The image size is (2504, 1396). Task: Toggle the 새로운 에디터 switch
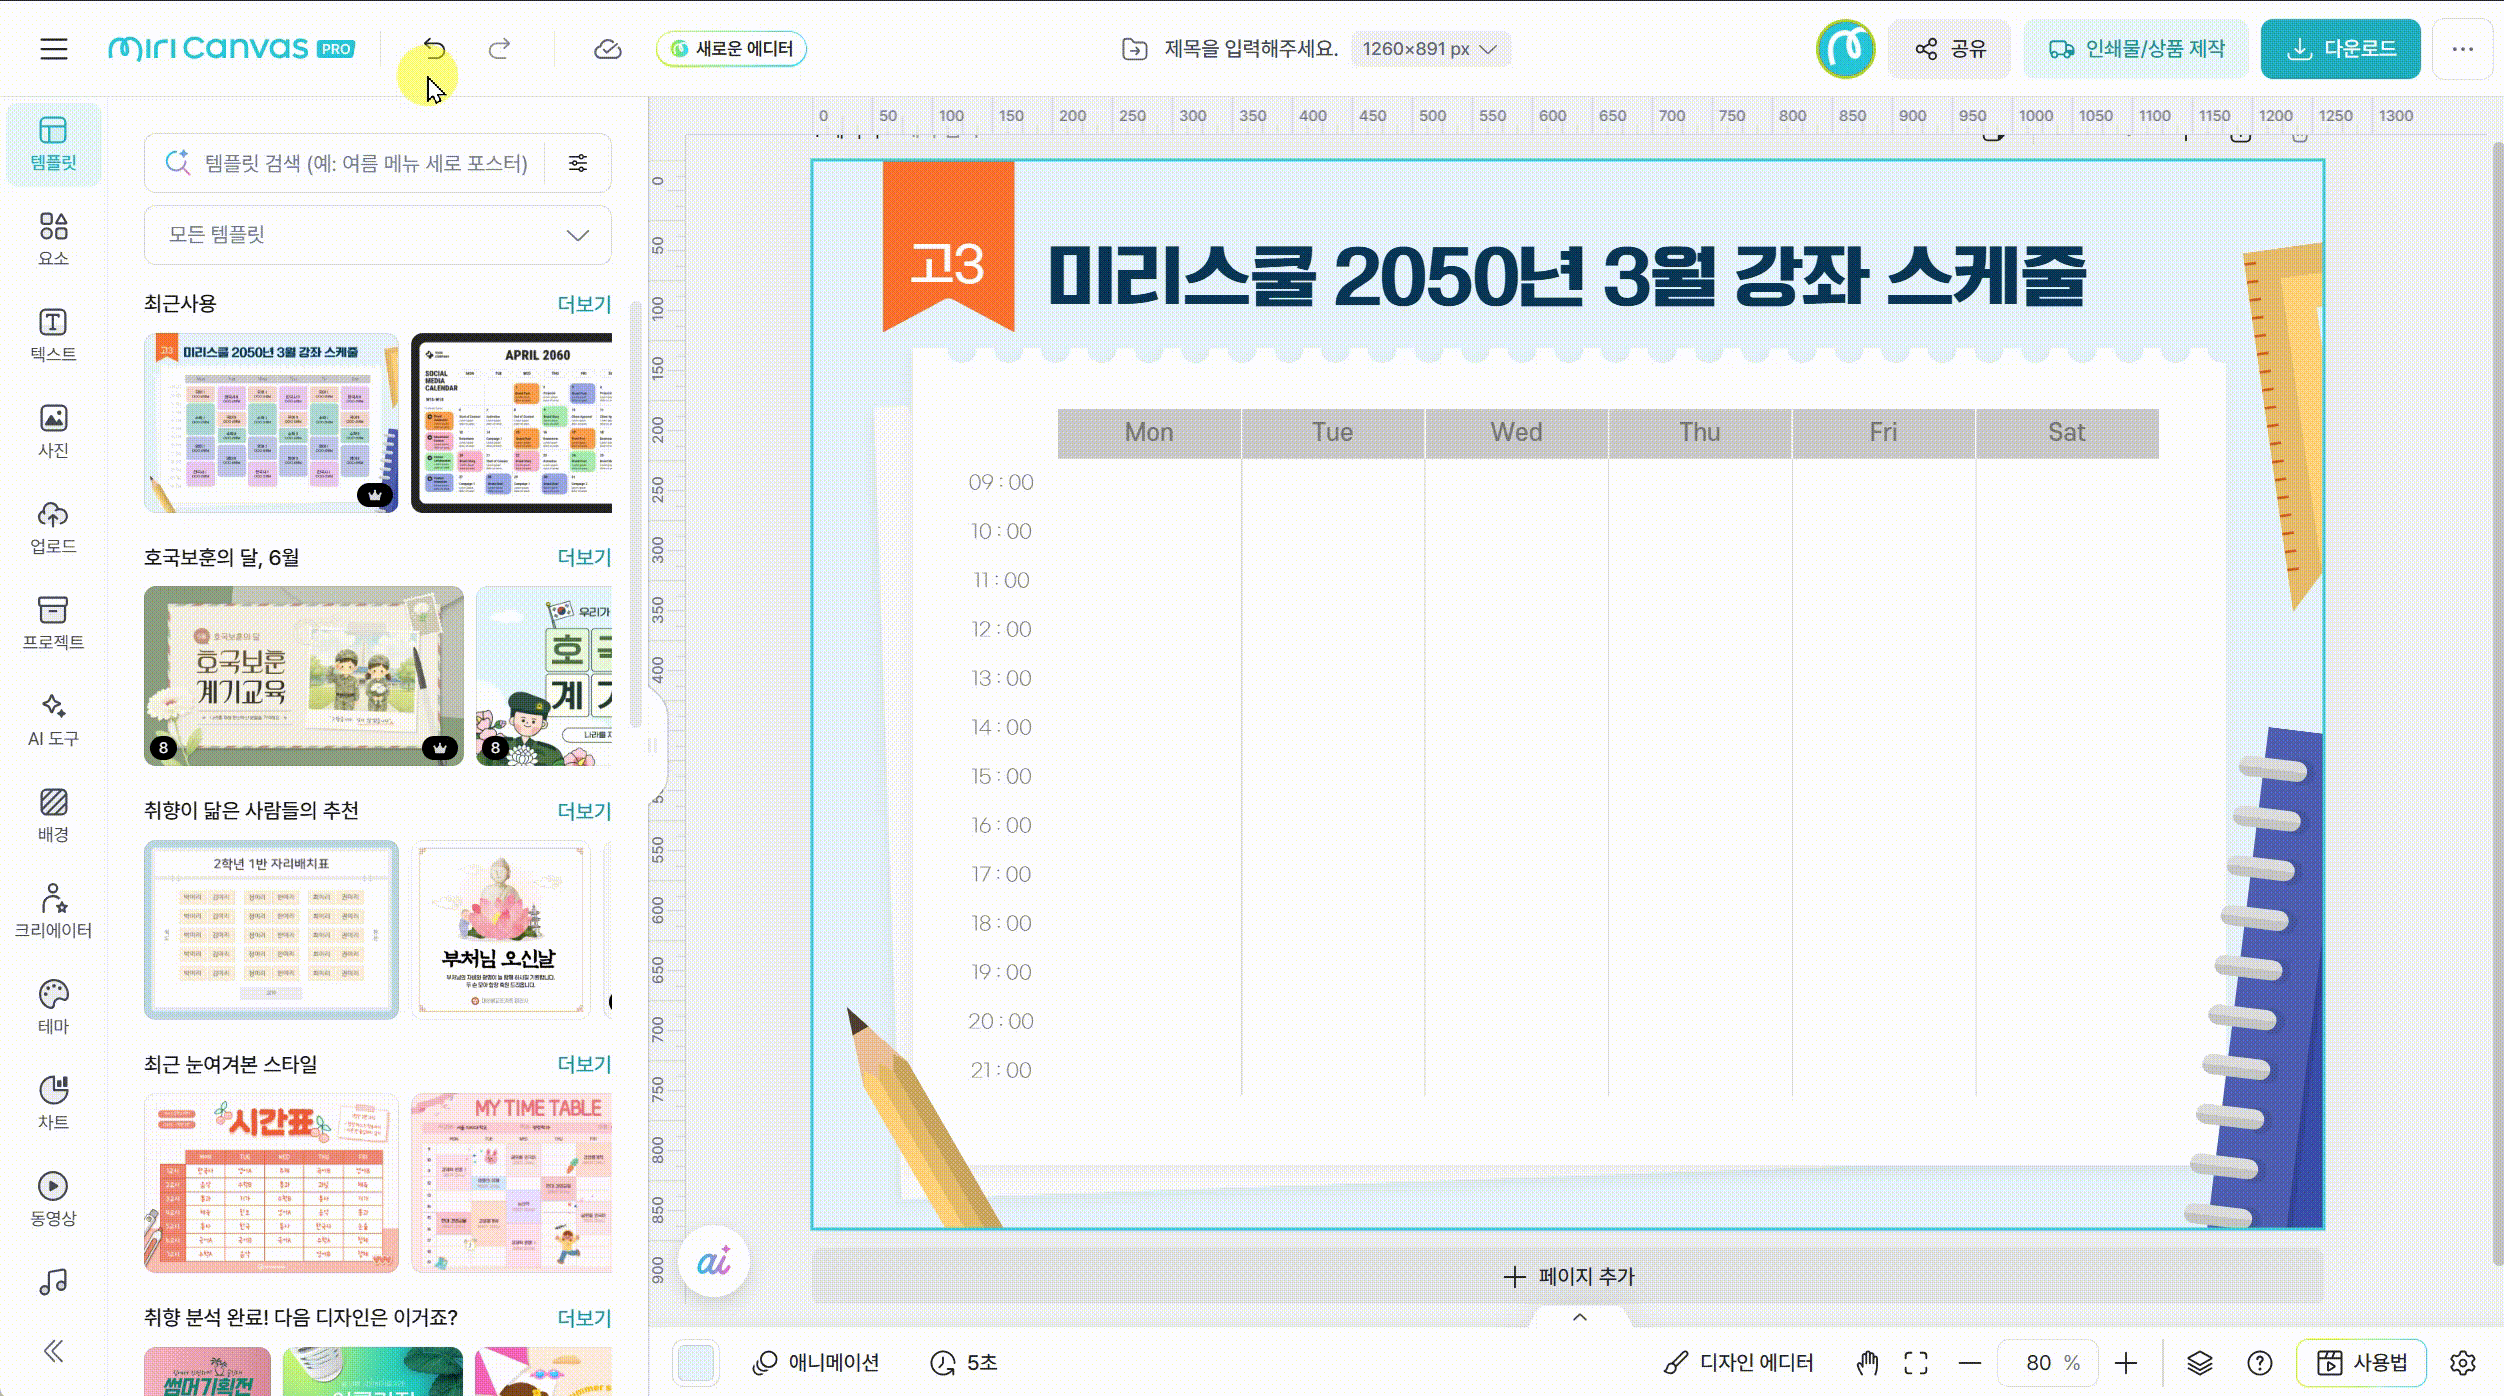tap(731, 49)
